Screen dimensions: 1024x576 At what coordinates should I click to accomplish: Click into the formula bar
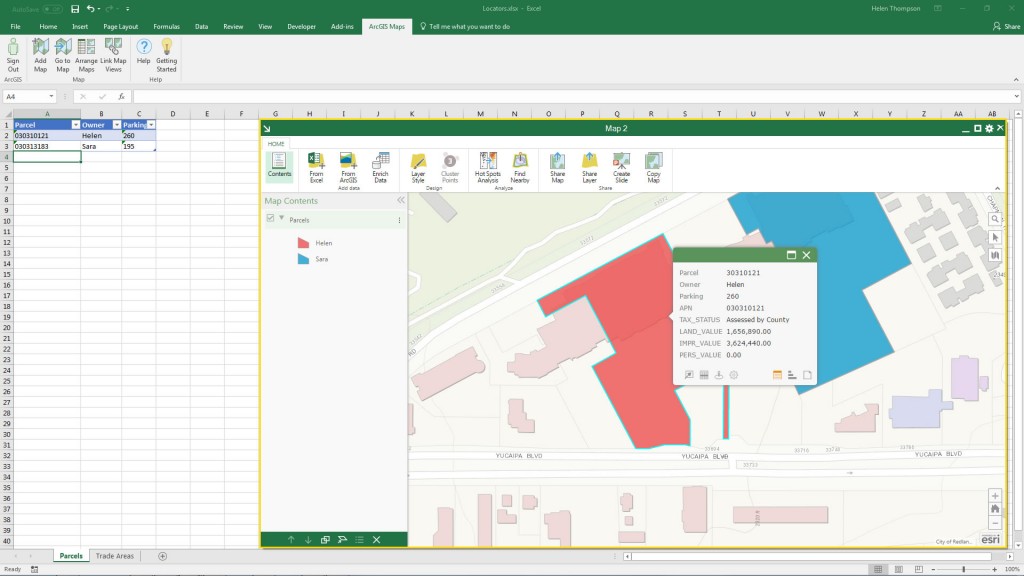575,97
